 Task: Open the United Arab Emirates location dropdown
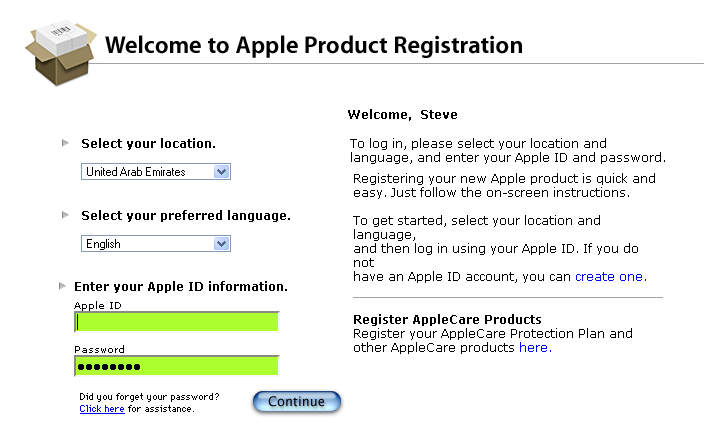click(156, 172)
